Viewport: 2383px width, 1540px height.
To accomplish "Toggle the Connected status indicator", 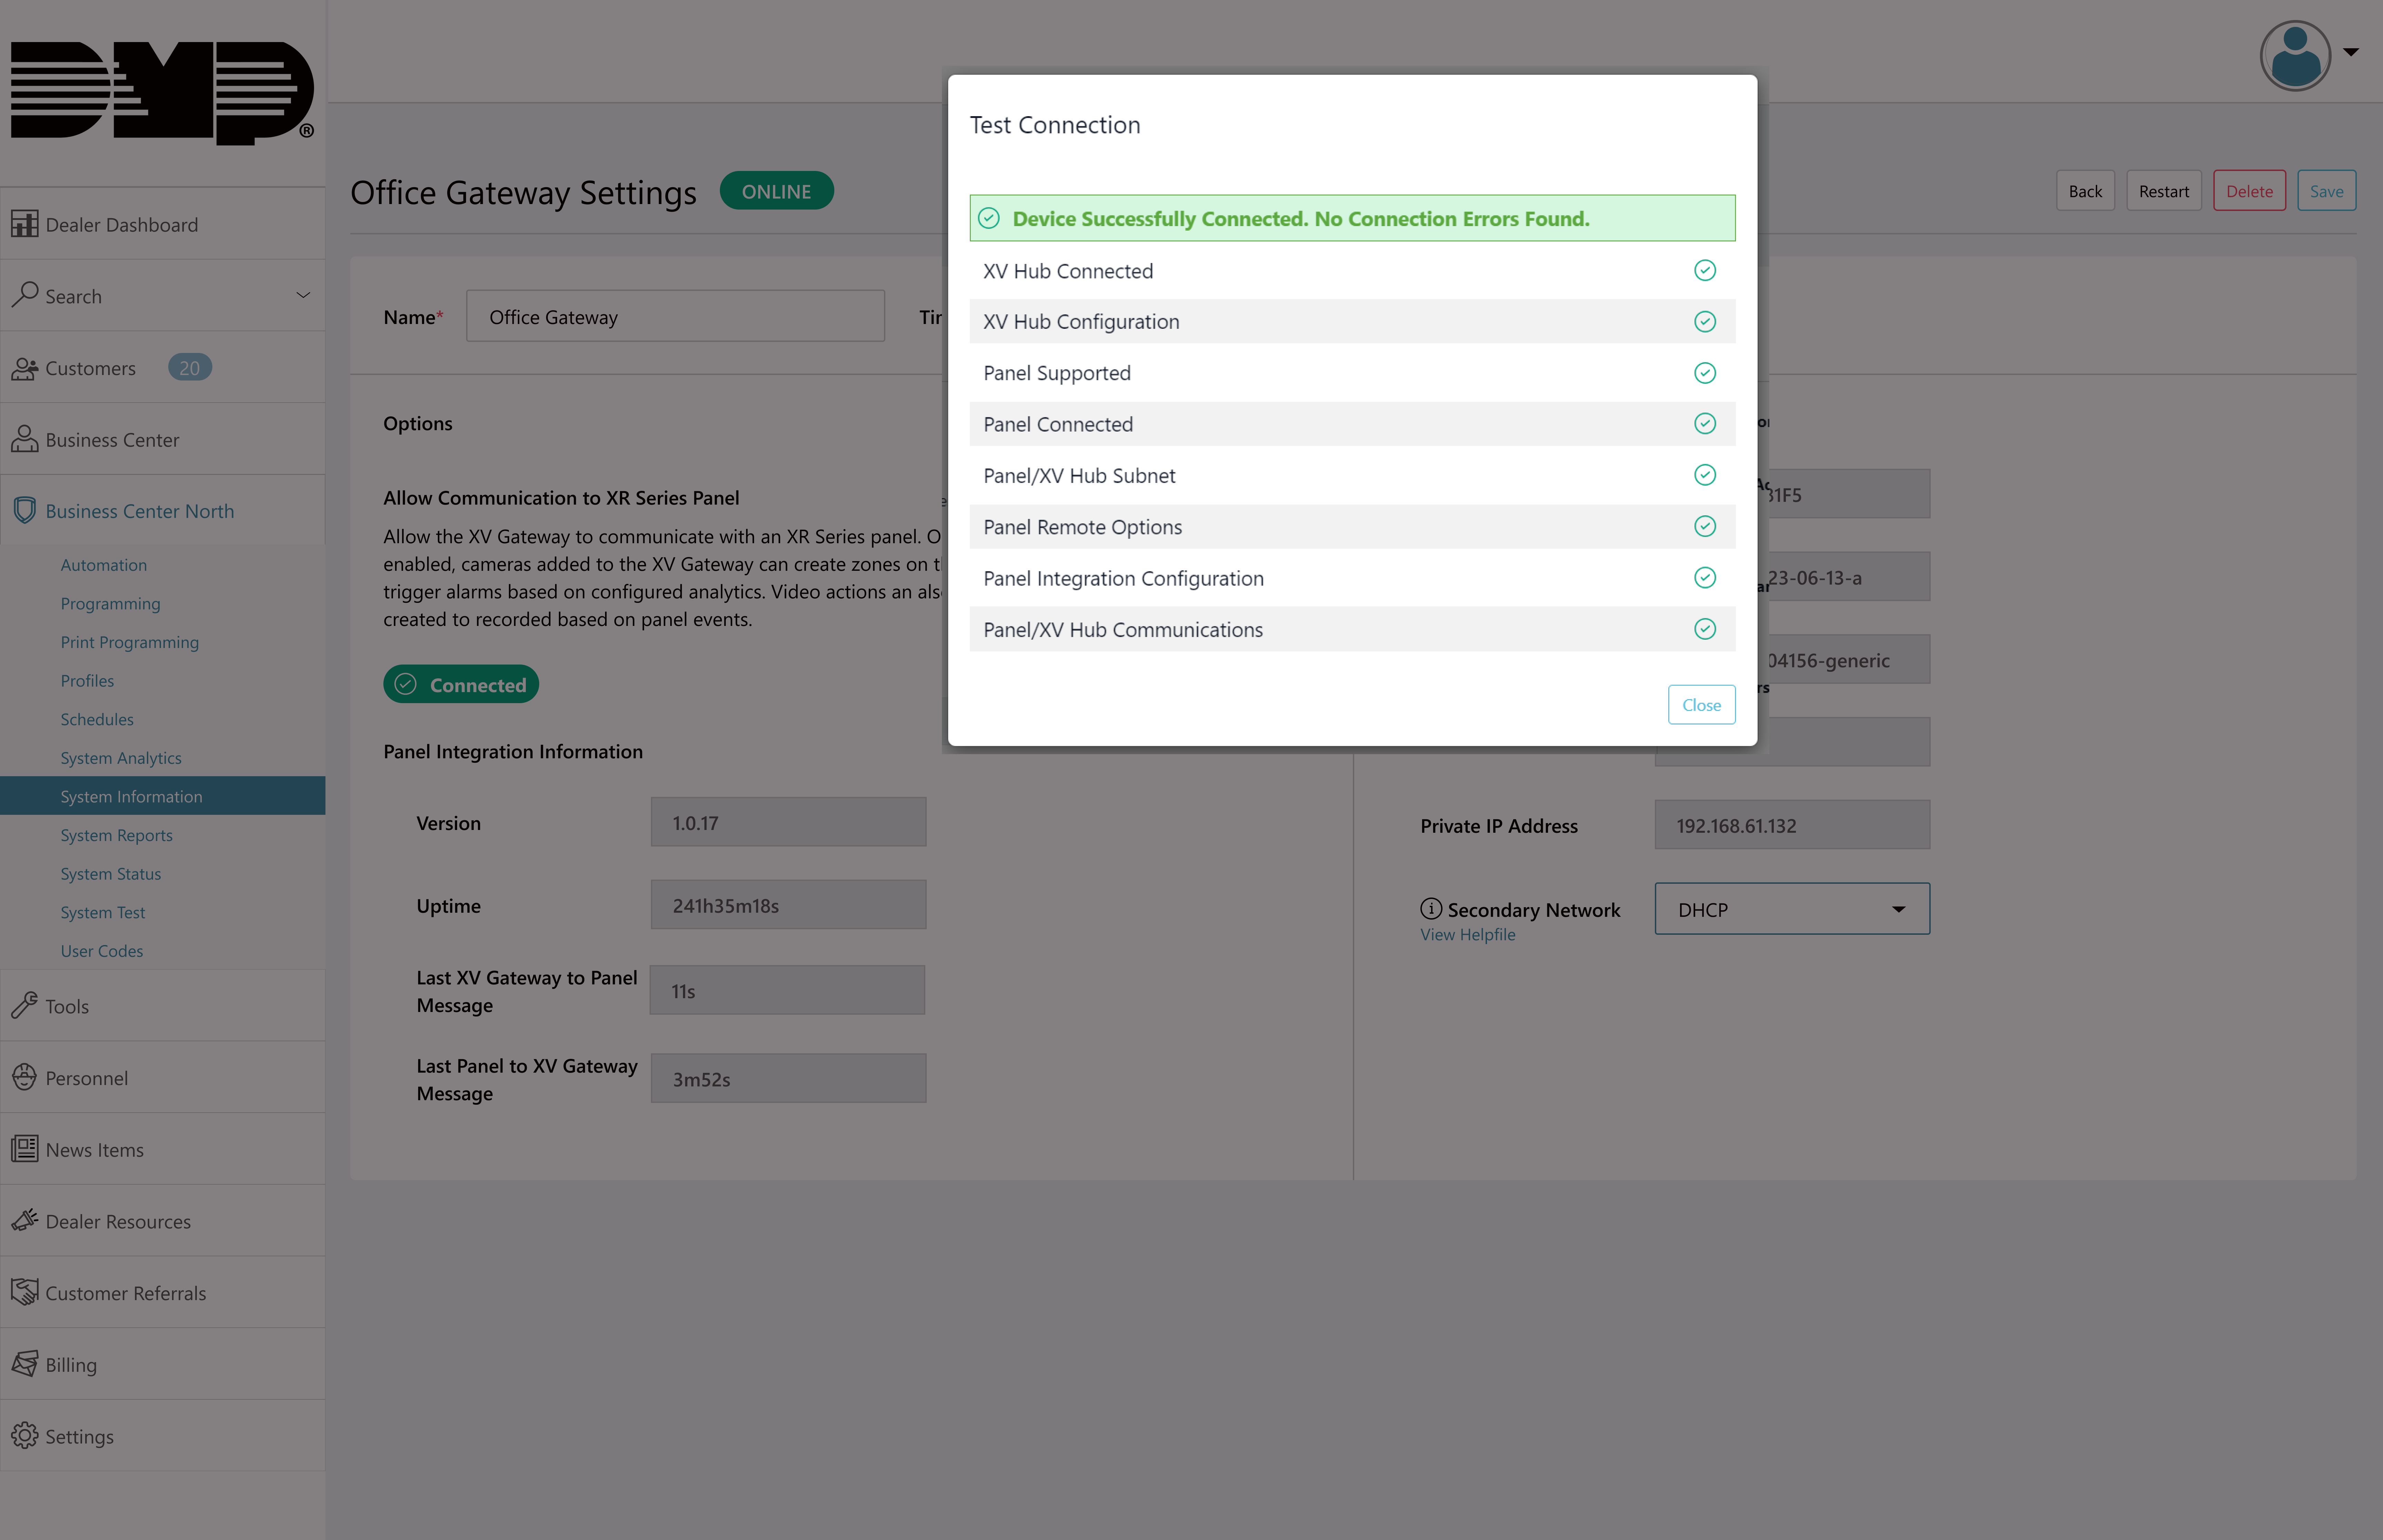I will pos(460,682).
